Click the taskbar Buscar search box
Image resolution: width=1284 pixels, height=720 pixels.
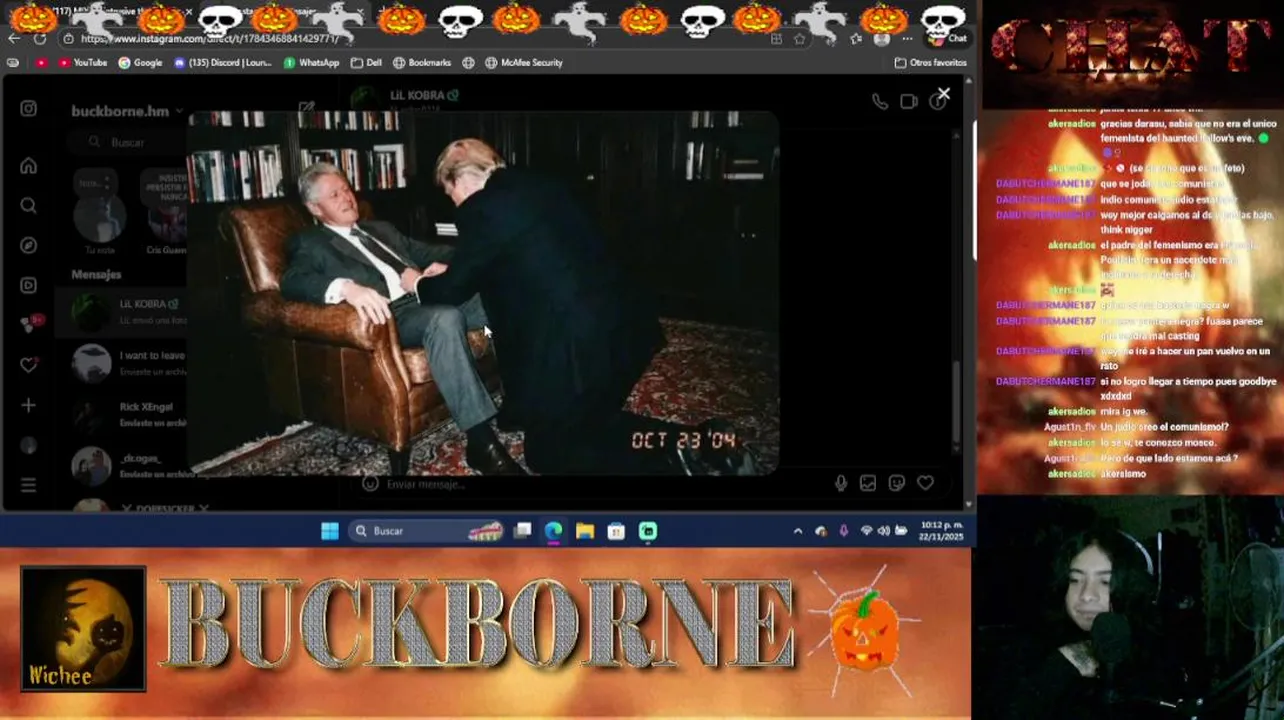point(428,531)
